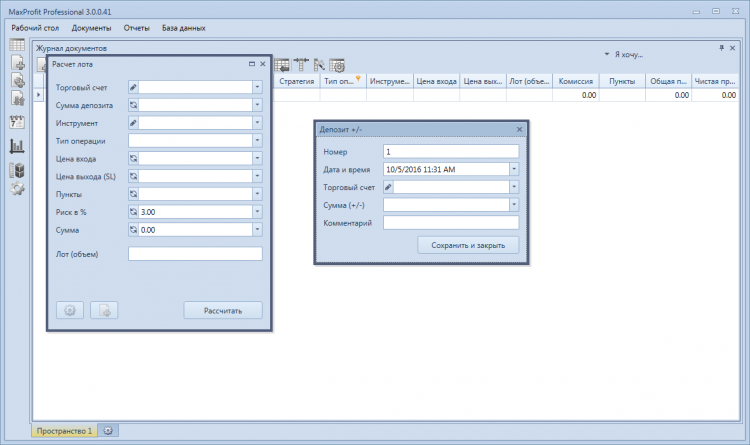The width and height of the screenshot is (750, 445).
Task: Click refresh icon beside Сумма in Расчет лота
Action: [133, 230]
